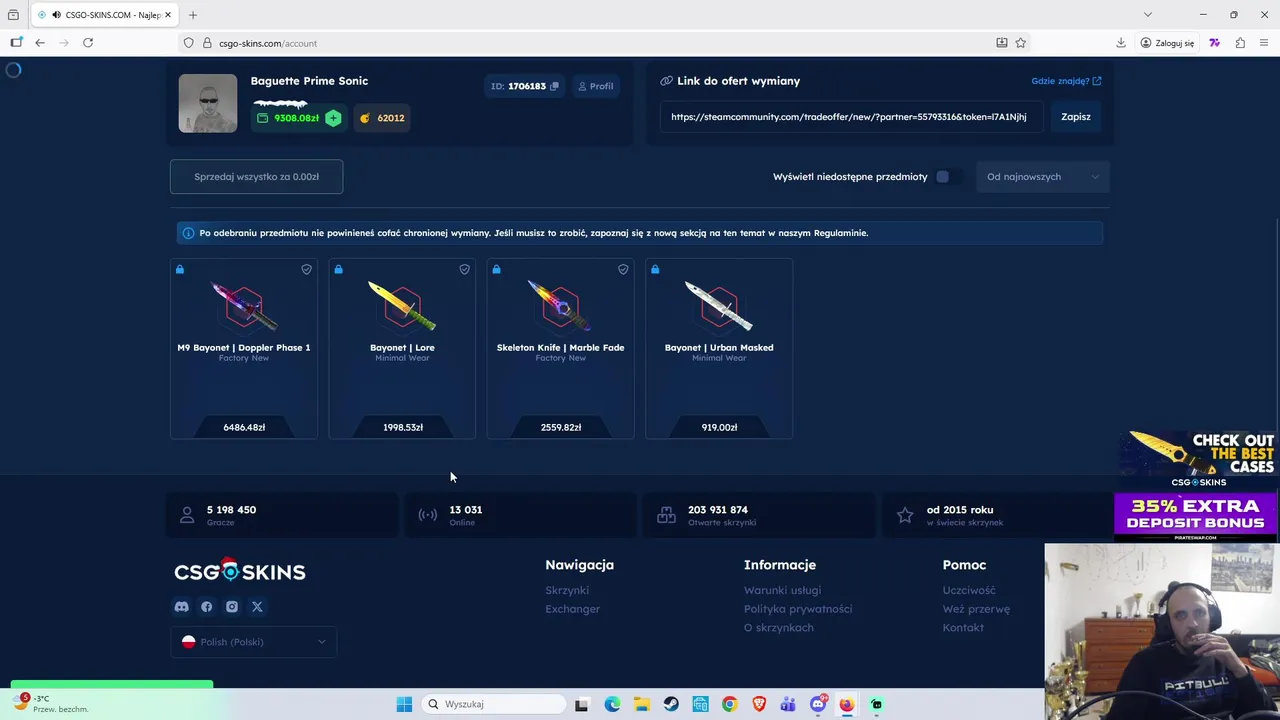The image size is (1280, 720).
Task: Toggle Wyświetl niedostępne przedmioty switch
Action: pyautogui.click(x=948, y=177)
